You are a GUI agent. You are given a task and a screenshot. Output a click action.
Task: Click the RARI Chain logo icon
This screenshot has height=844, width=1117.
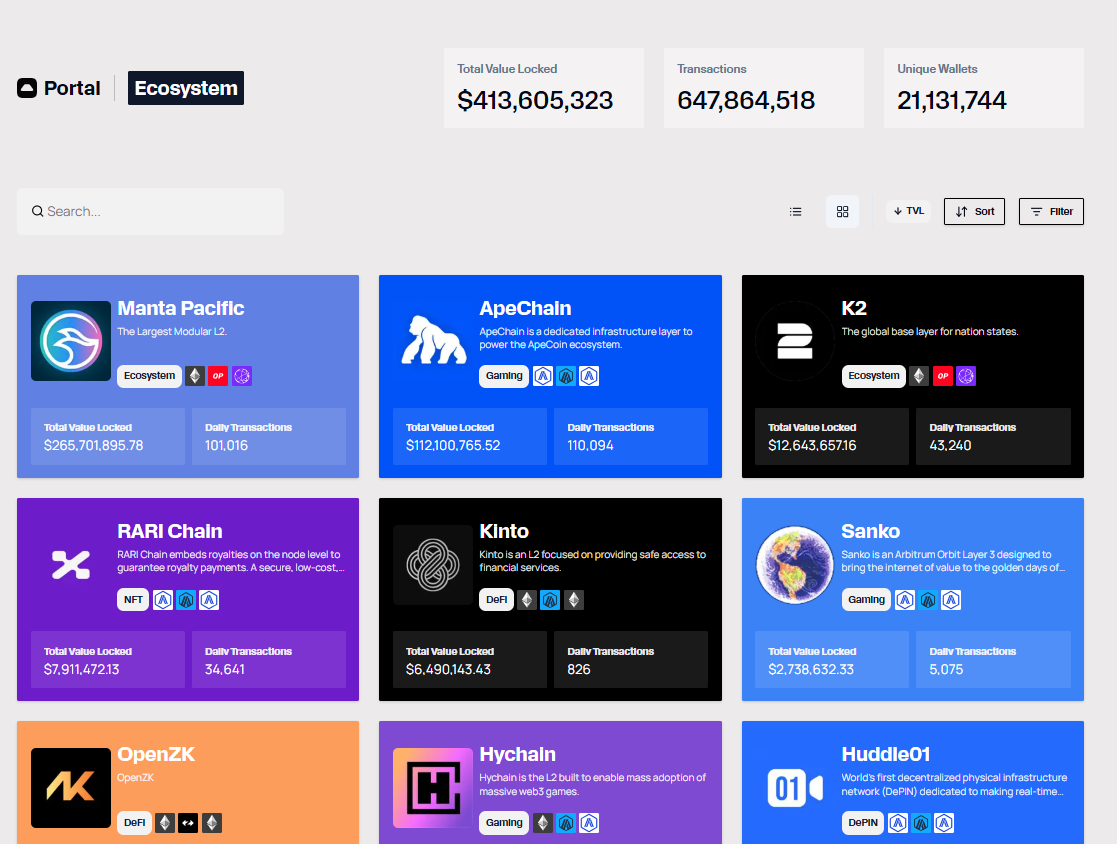pyautogui.click(x=71, y=564)
